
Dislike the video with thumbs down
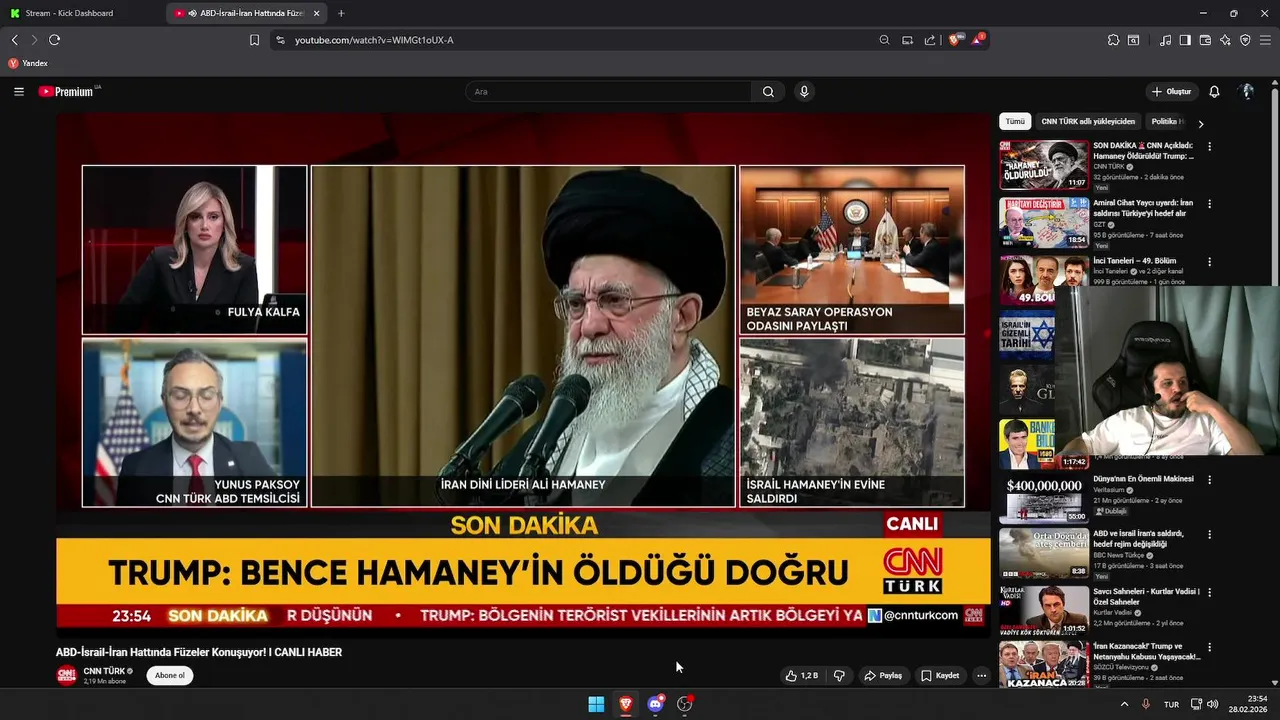(x=839, y=676)
